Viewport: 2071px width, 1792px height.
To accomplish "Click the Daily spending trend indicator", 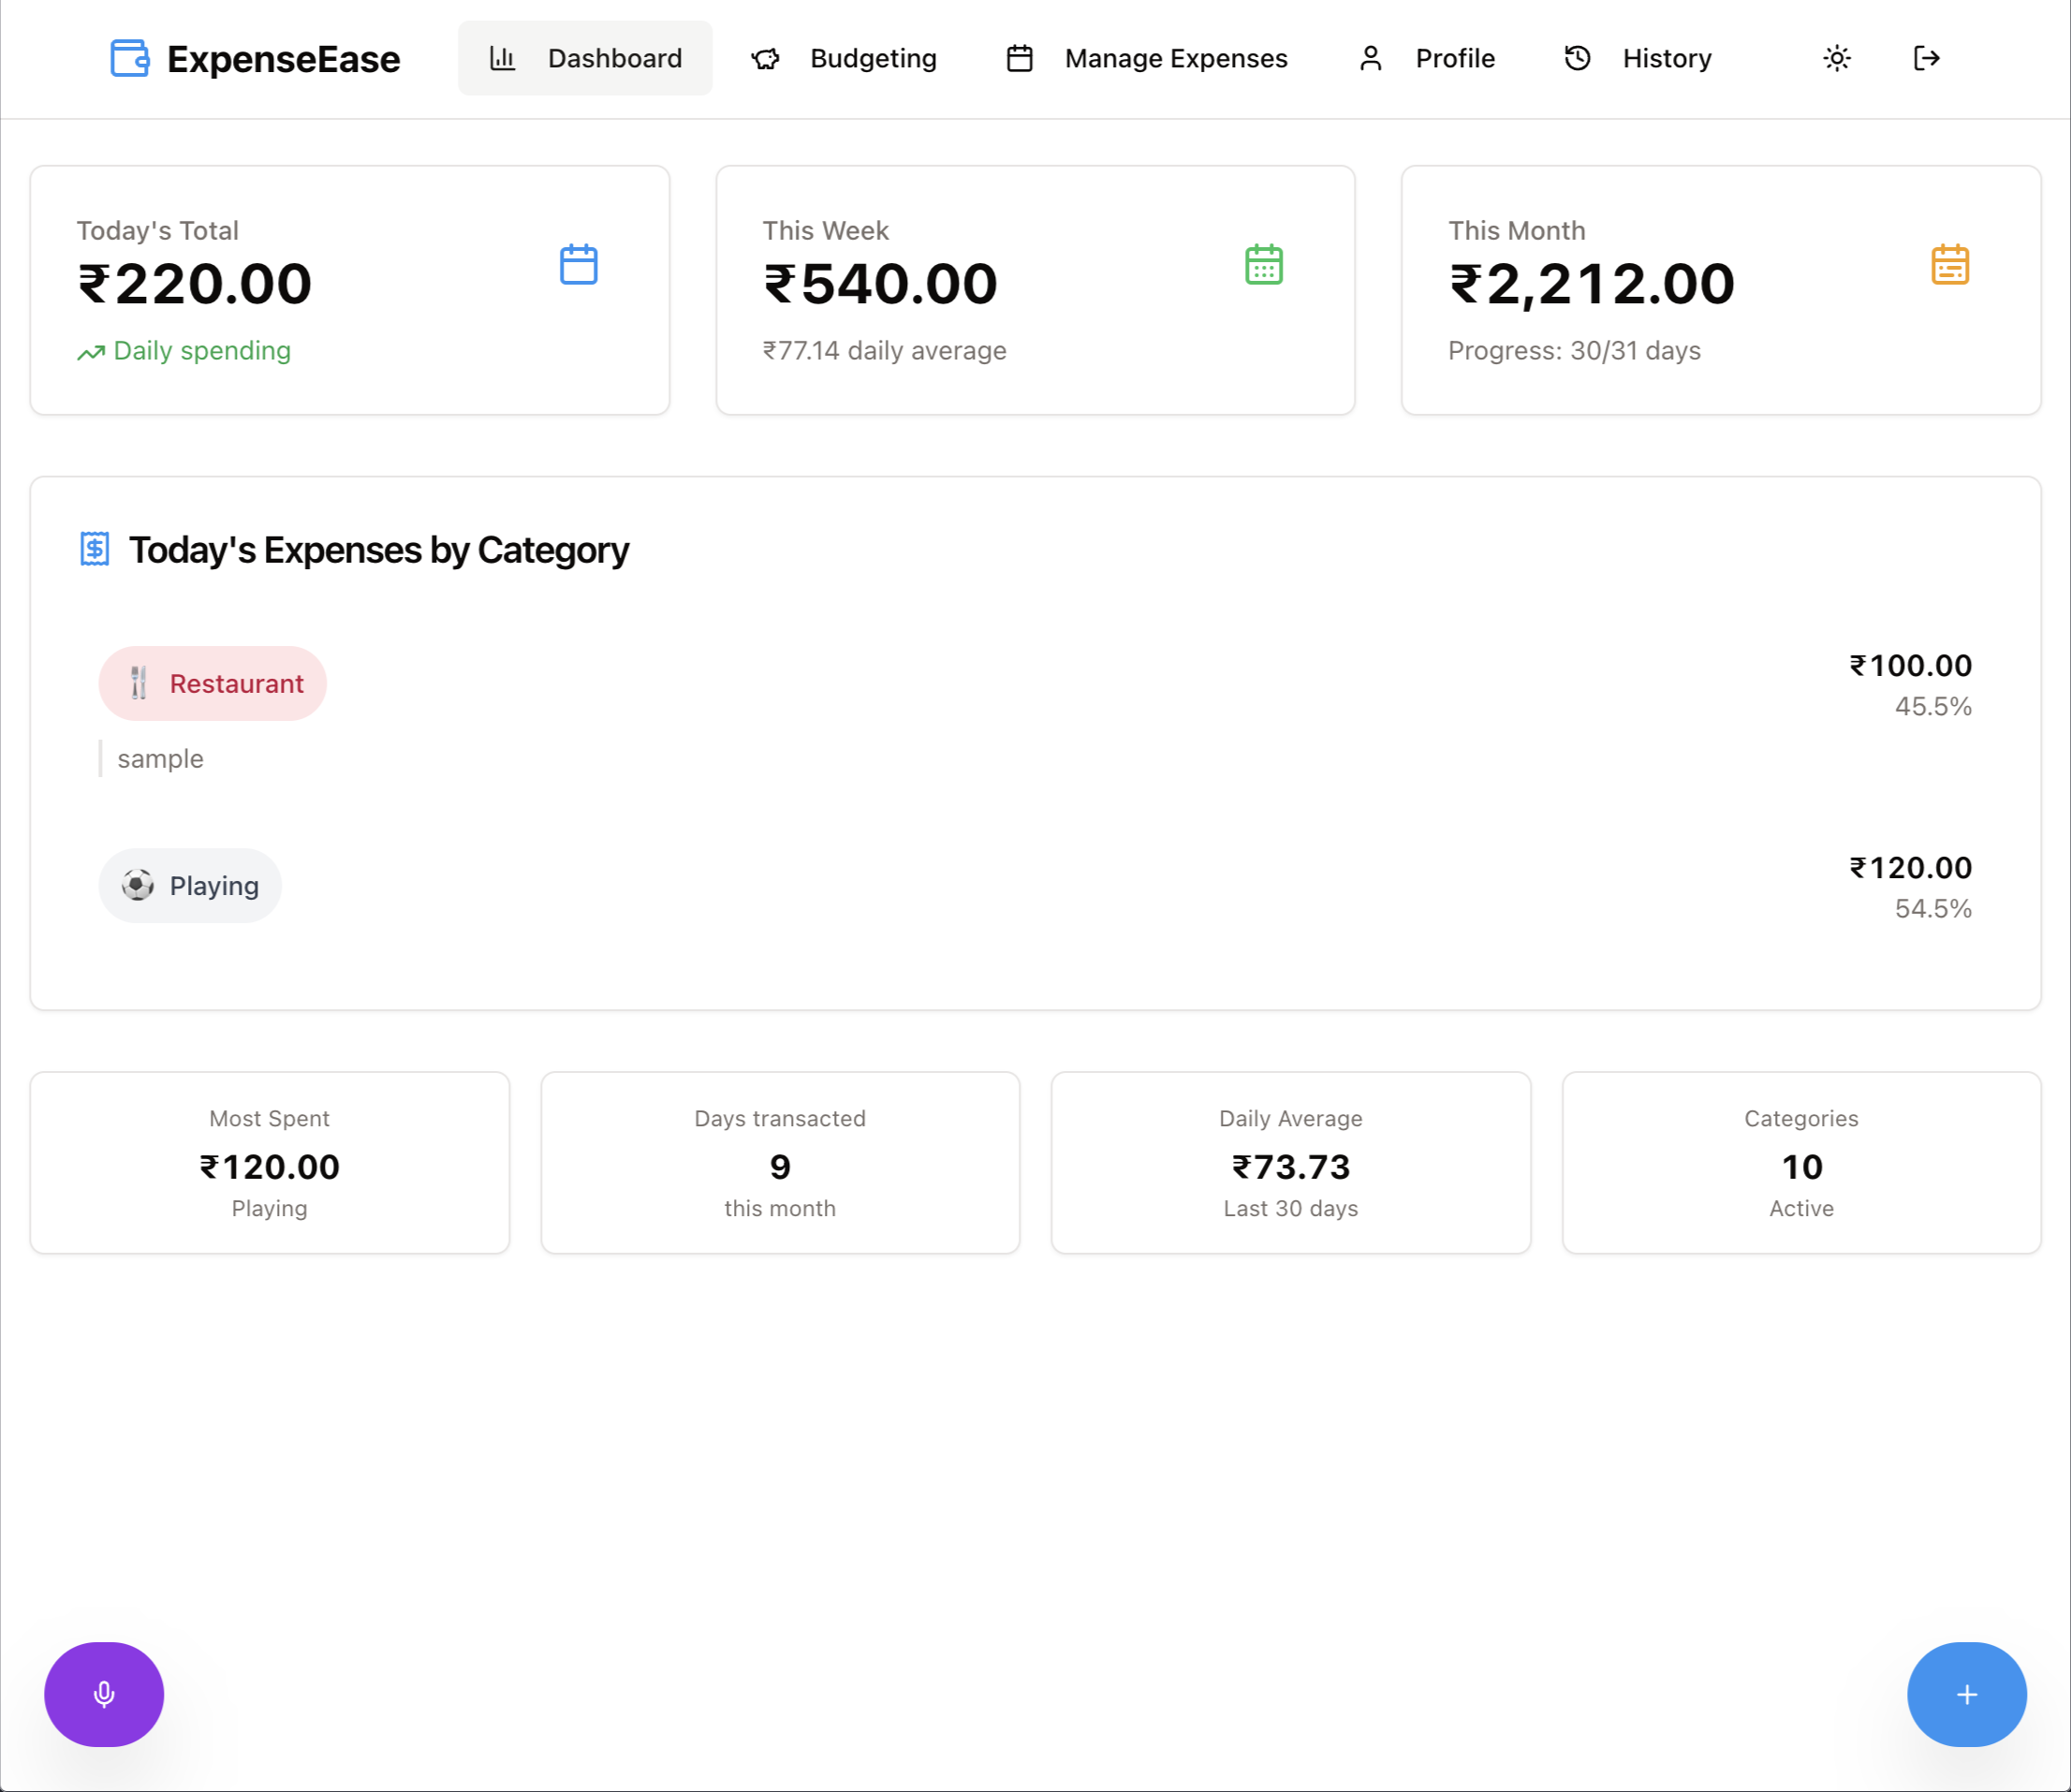I will [184, 351].
